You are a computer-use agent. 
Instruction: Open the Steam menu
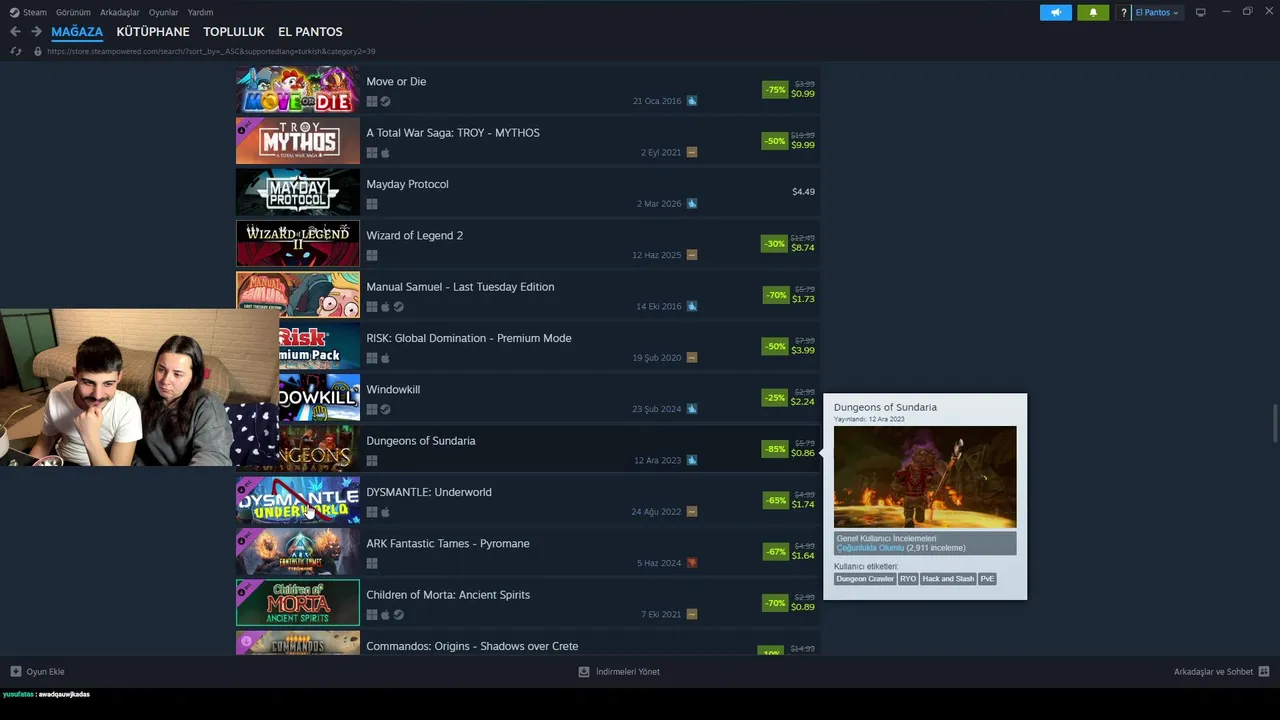[35, 12]
